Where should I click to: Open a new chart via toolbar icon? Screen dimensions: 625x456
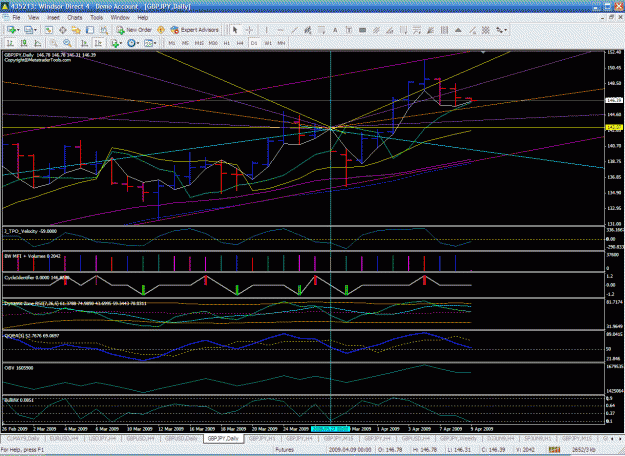point(11,30)
